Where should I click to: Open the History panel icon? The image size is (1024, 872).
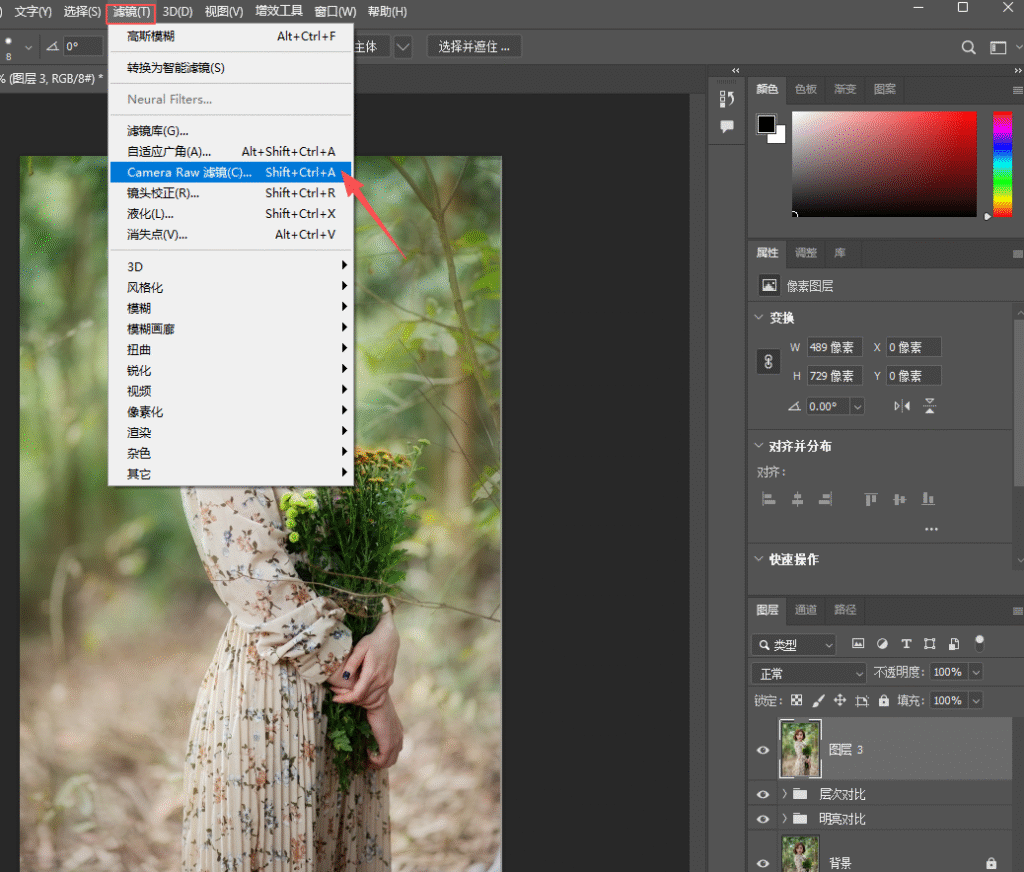(727, 99)
